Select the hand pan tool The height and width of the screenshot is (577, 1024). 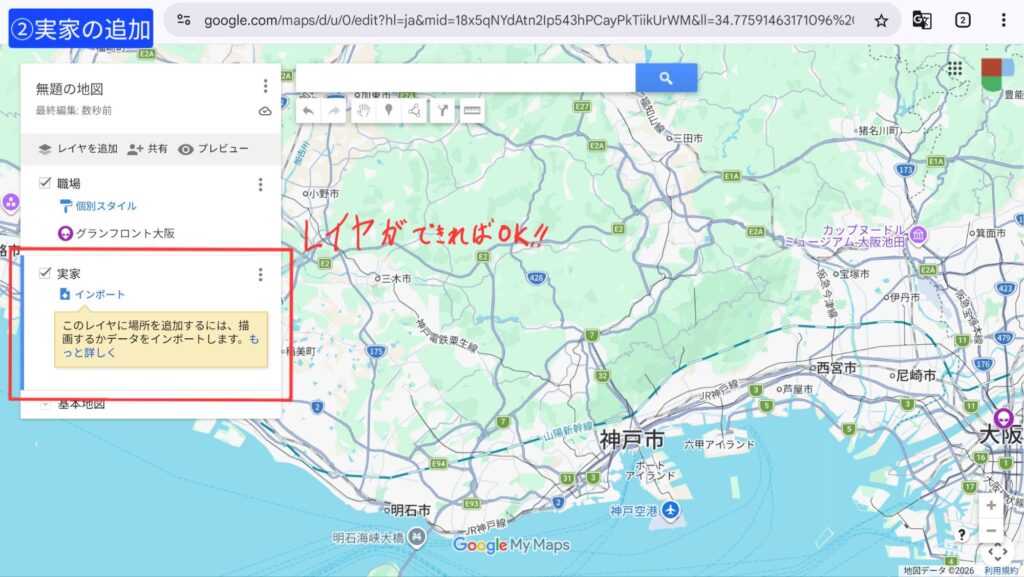coord(364,111)
